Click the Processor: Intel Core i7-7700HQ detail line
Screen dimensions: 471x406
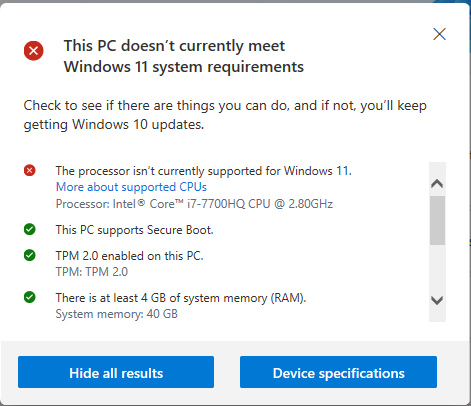(194, 204)
